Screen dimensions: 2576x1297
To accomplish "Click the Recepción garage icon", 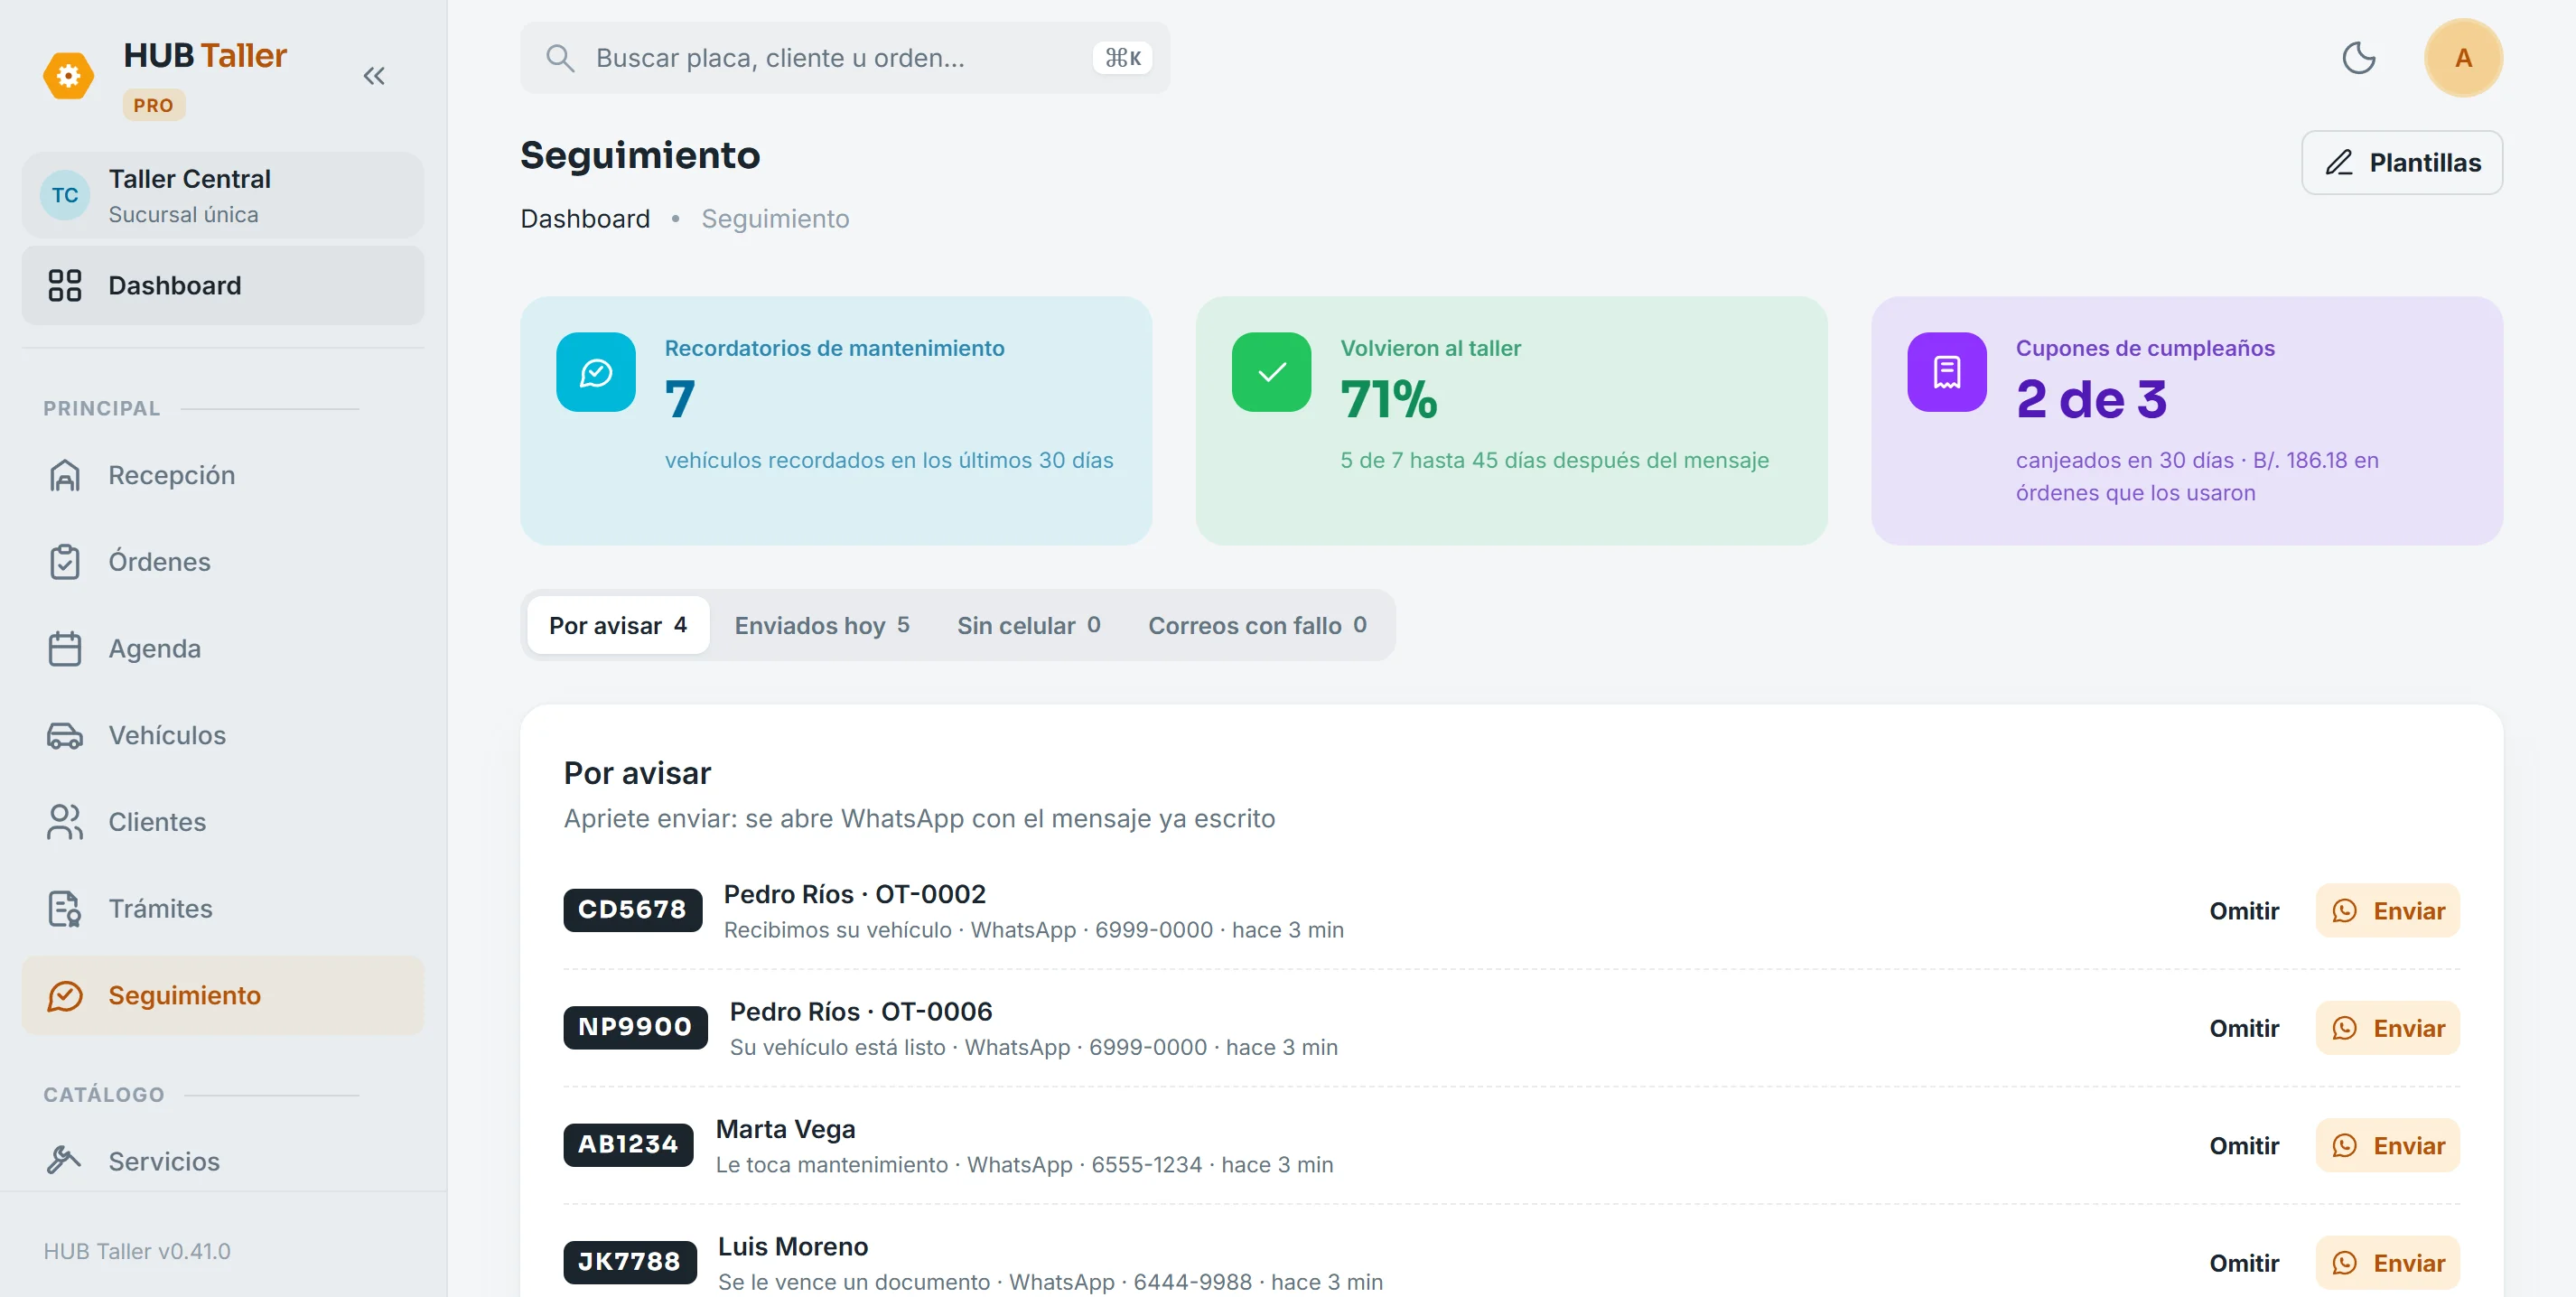I will [65, 475].
